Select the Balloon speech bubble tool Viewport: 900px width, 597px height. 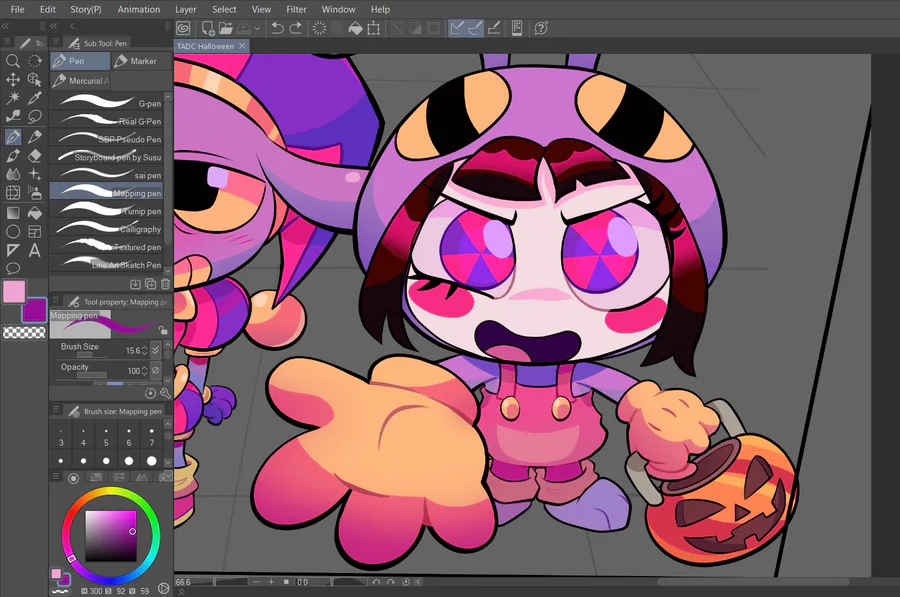(13, 268)
